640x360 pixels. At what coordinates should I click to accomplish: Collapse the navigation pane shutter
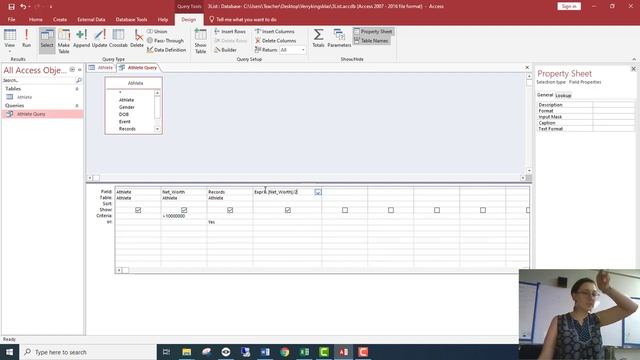click(80, 70)
